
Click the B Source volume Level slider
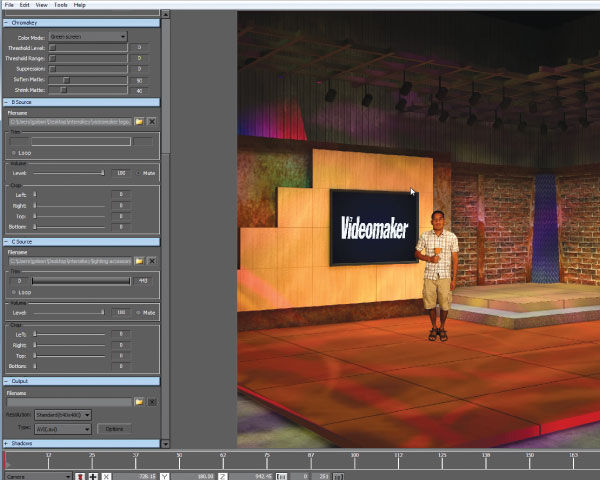[x=69, y=173]
